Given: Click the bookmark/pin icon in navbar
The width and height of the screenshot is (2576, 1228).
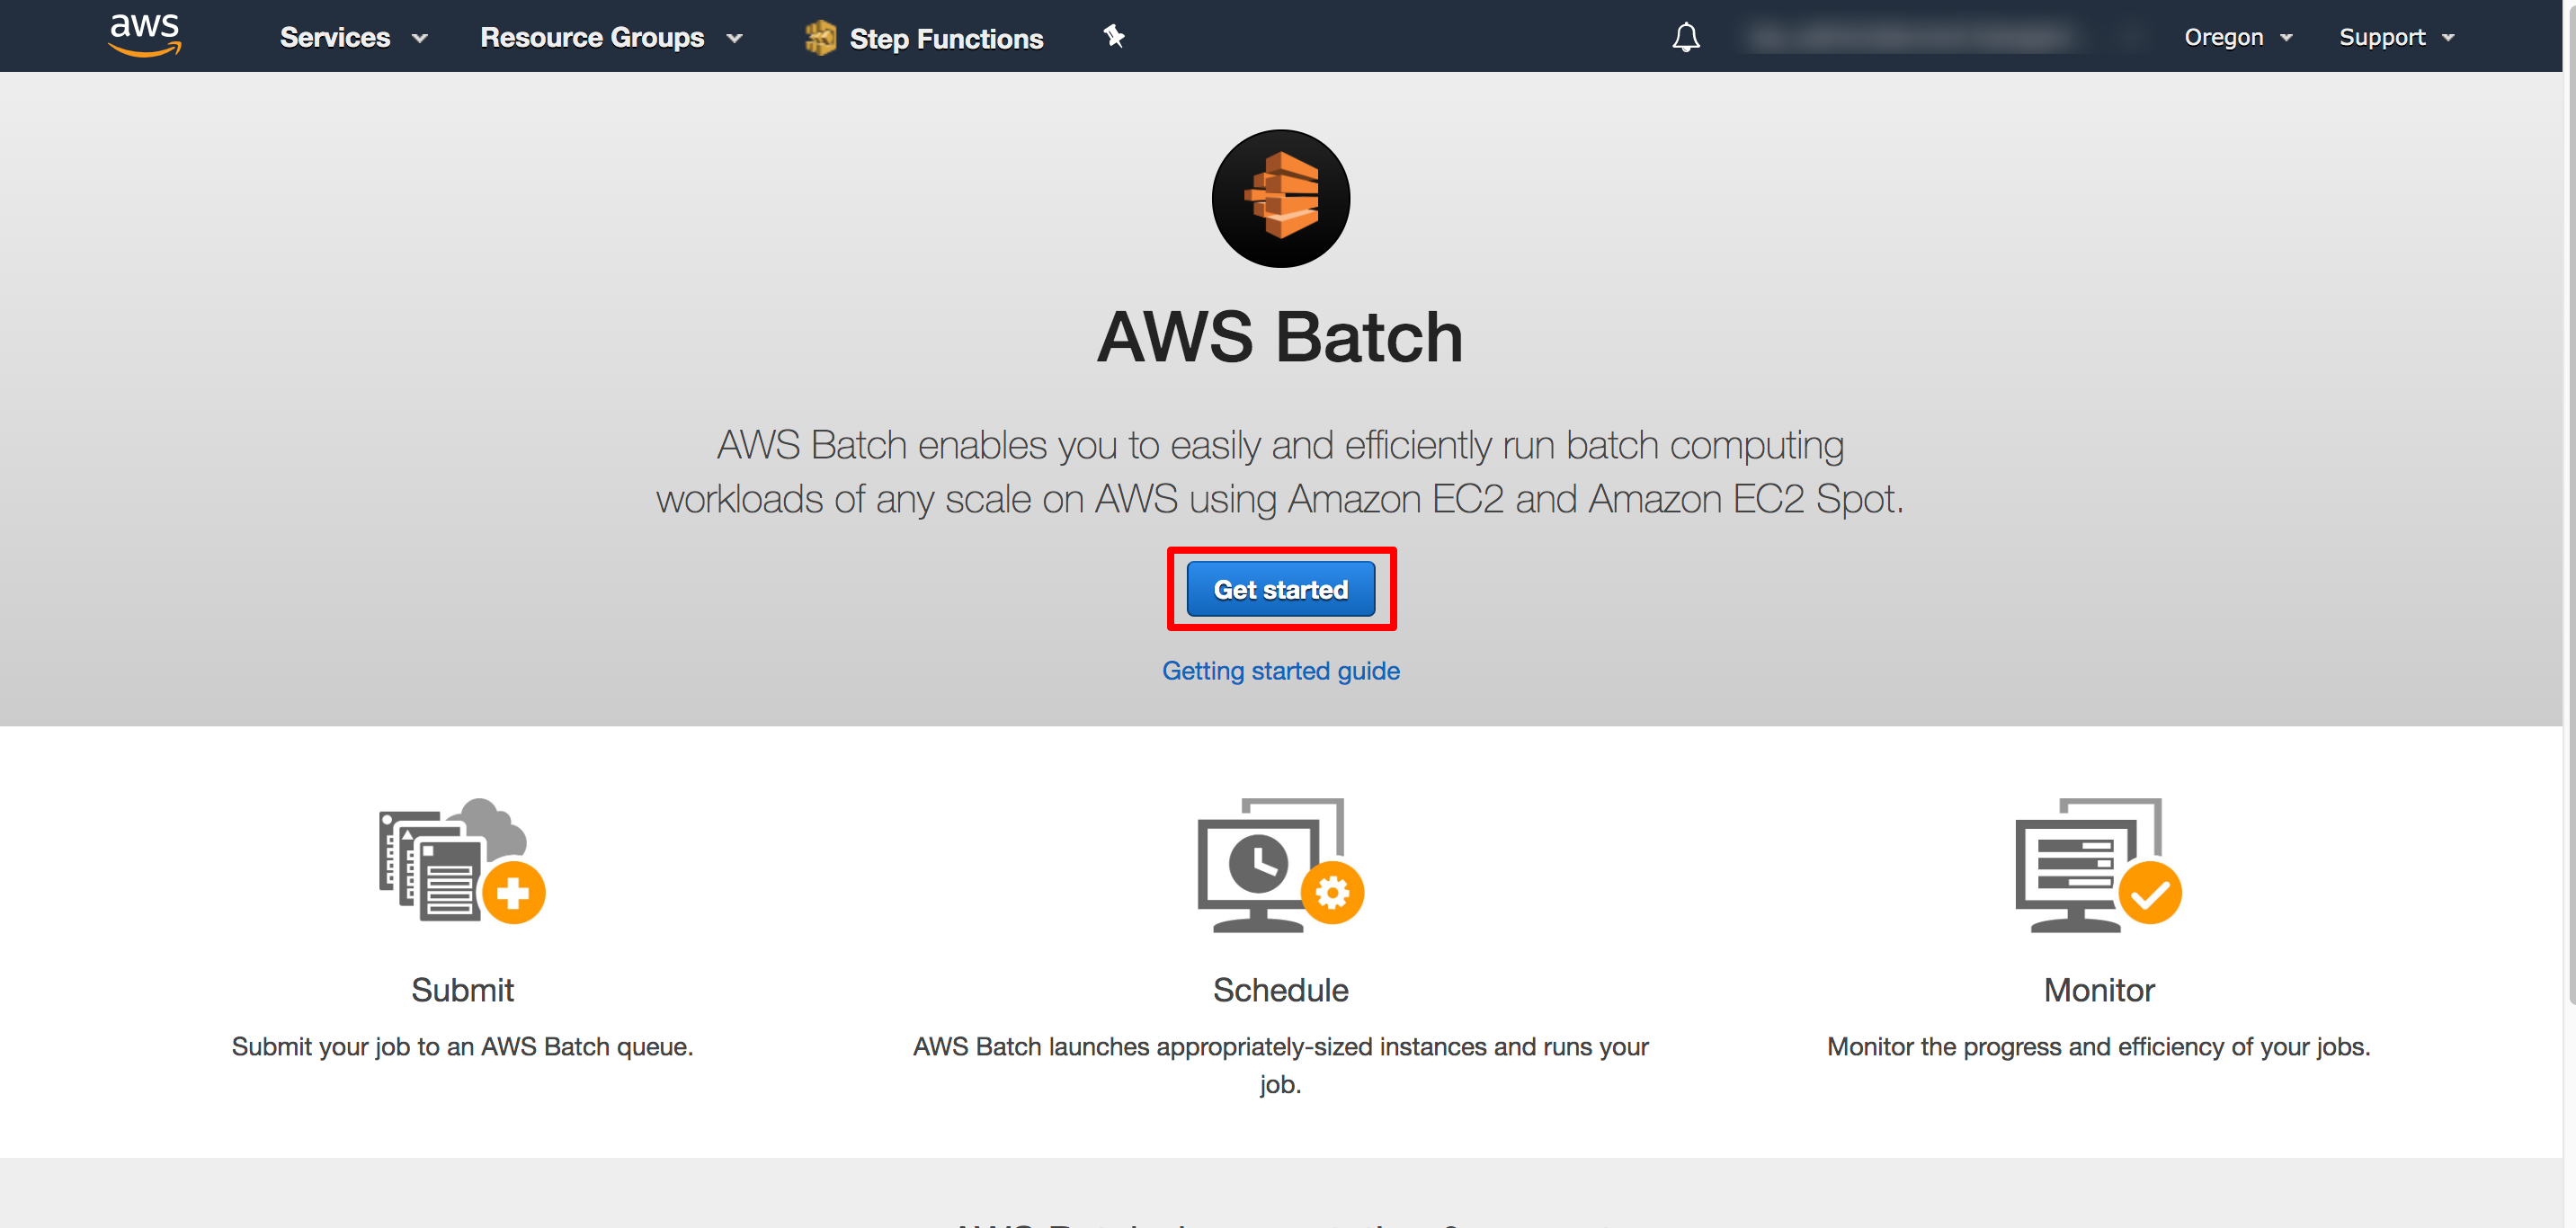Looking at the screenshot, I should click(x=1114, y=36).
